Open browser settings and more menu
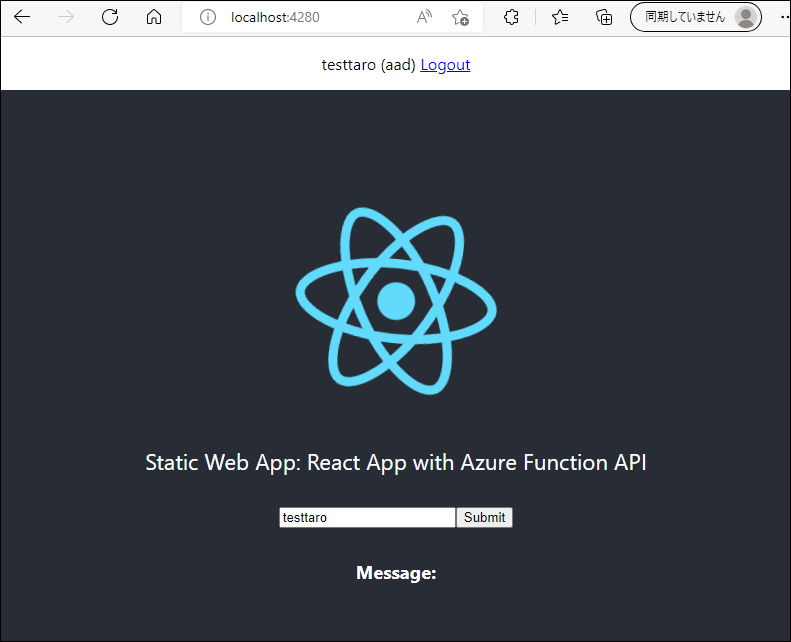 pyautogui.click(x=784, y=17)
